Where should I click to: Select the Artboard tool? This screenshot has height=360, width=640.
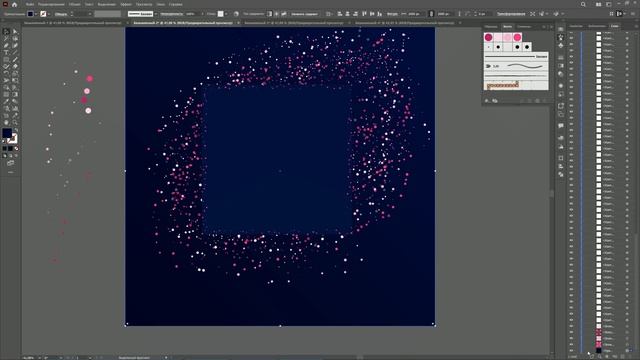[x=6, y=116]
